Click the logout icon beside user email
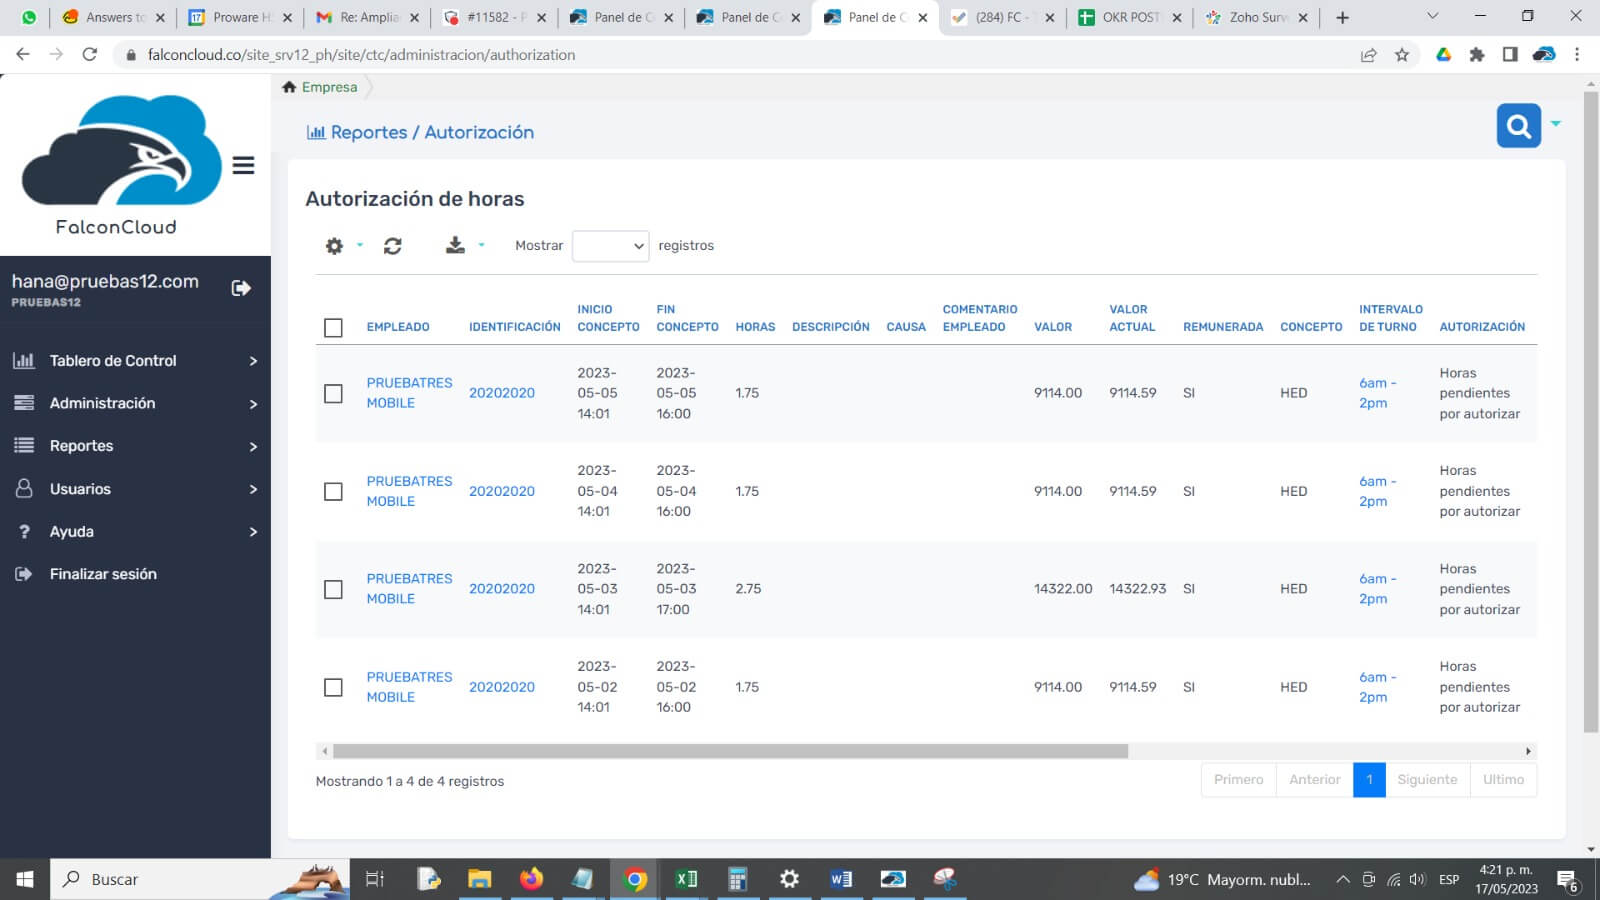1600x900 pixels. [241, 288]
